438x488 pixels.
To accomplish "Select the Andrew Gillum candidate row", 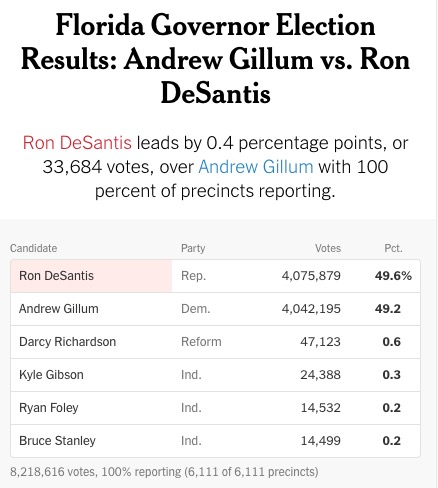I will click(x=215, y=309).
